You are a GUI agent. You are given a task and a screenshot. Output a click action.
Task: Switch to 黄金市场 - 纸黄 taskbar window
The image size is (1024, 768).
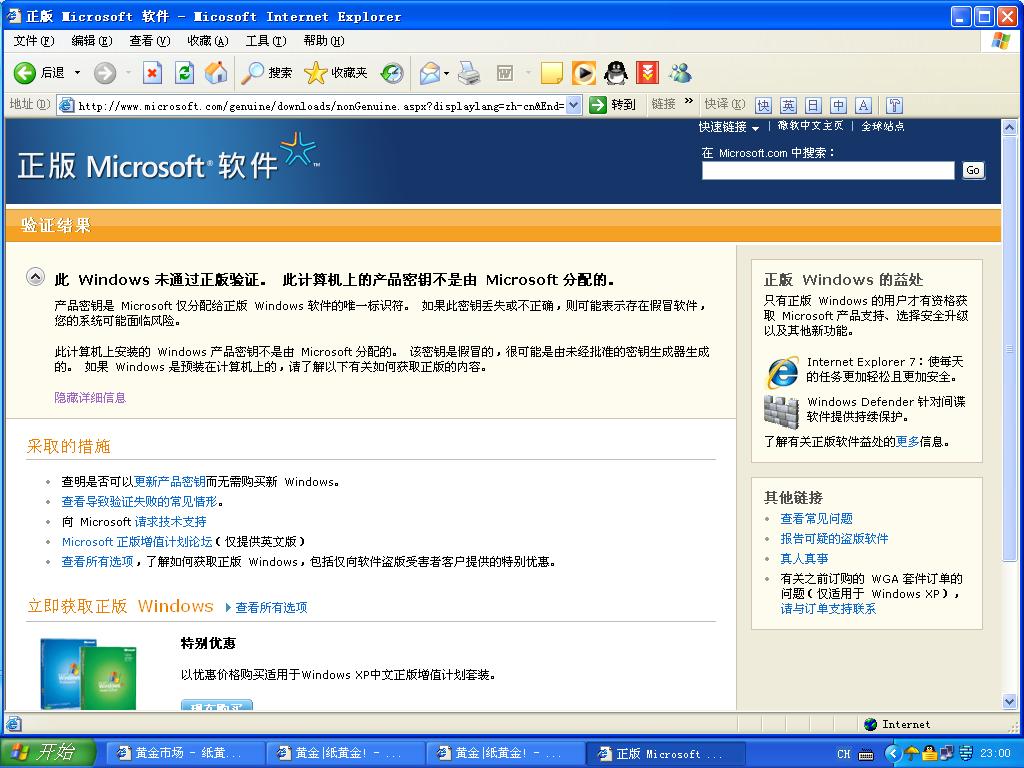184,753
